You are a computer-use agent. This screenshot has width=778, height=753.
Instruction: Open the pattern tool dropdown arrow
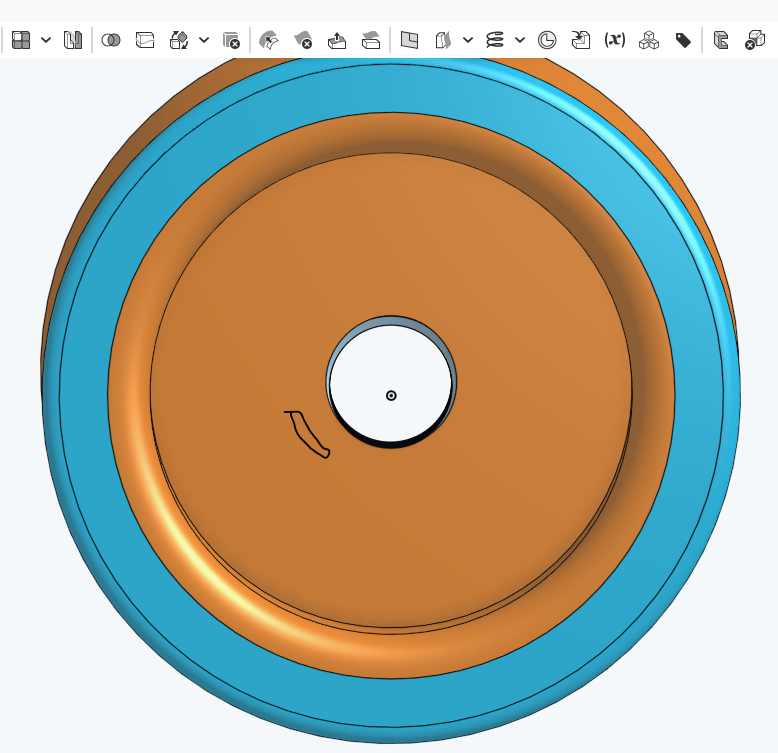(x=46, y=40)
